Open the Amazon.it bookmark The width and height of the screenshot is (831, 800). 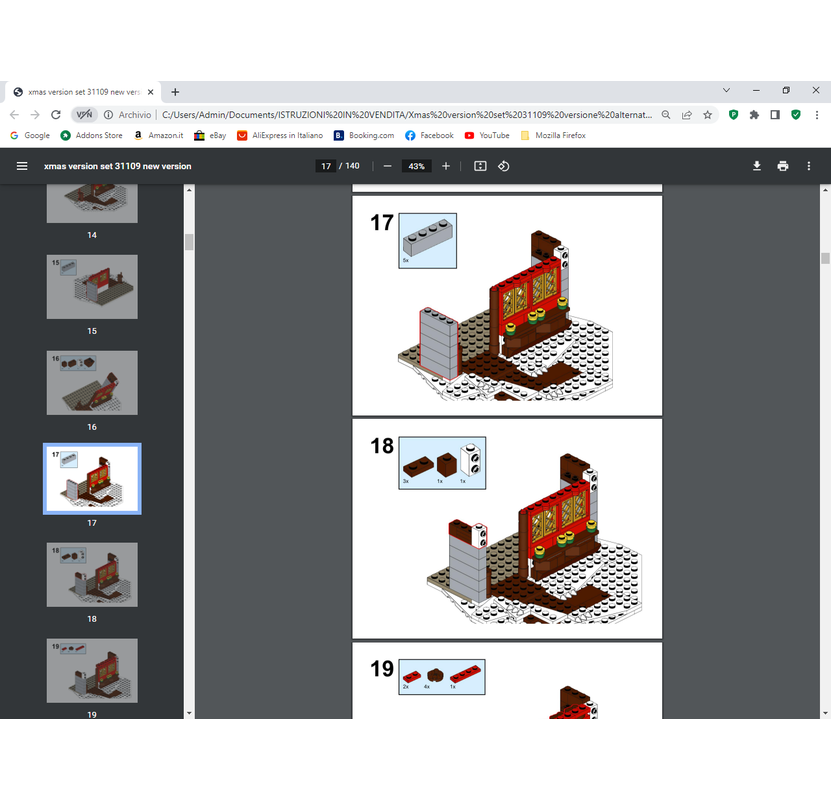(x=158, y=136)
